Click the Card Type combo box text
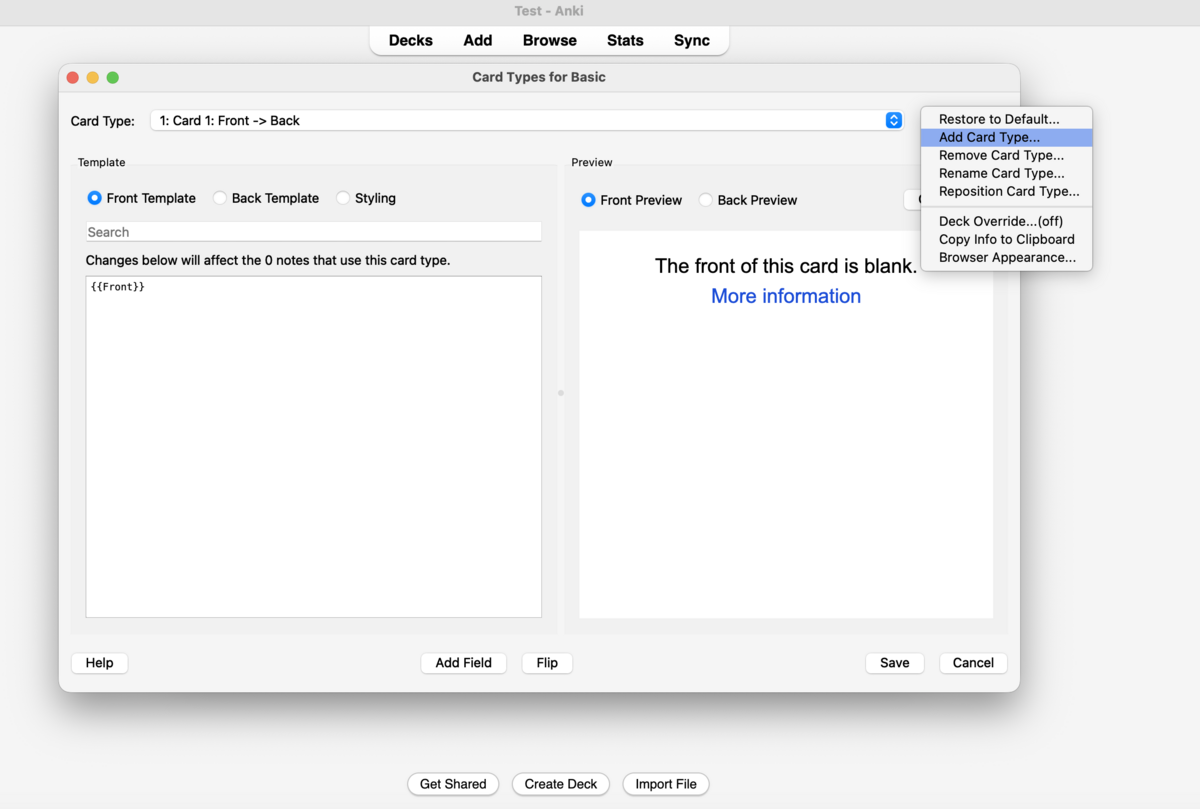The width and height of the screenshot is (1200, 809). (230, 120)
